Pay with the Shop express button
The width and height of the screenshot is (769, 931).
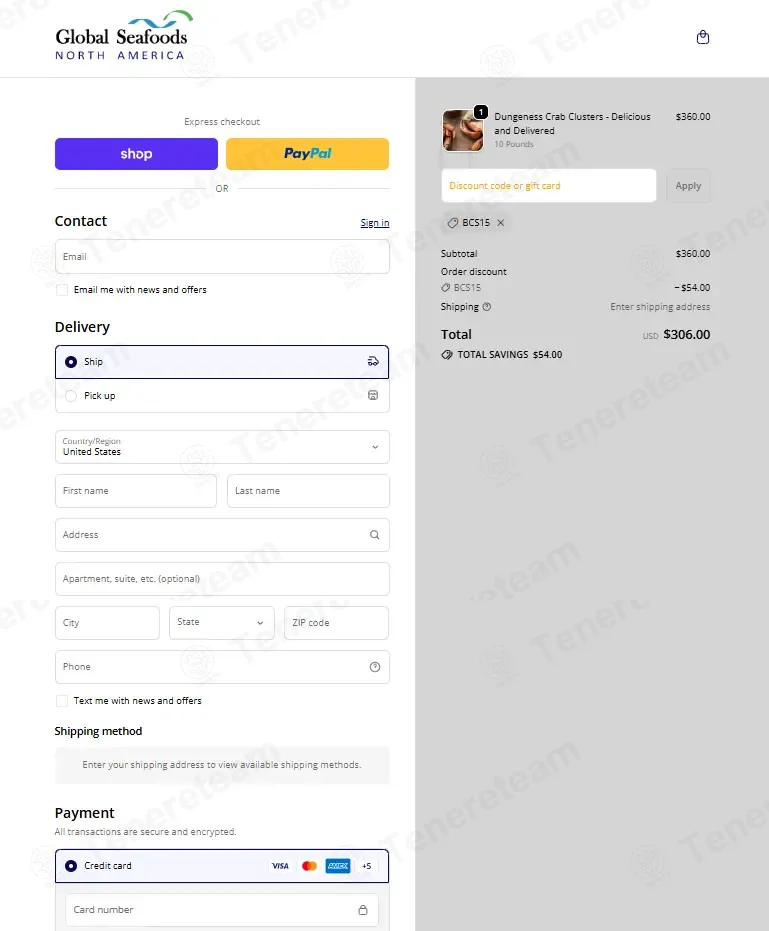coord(137,154)
